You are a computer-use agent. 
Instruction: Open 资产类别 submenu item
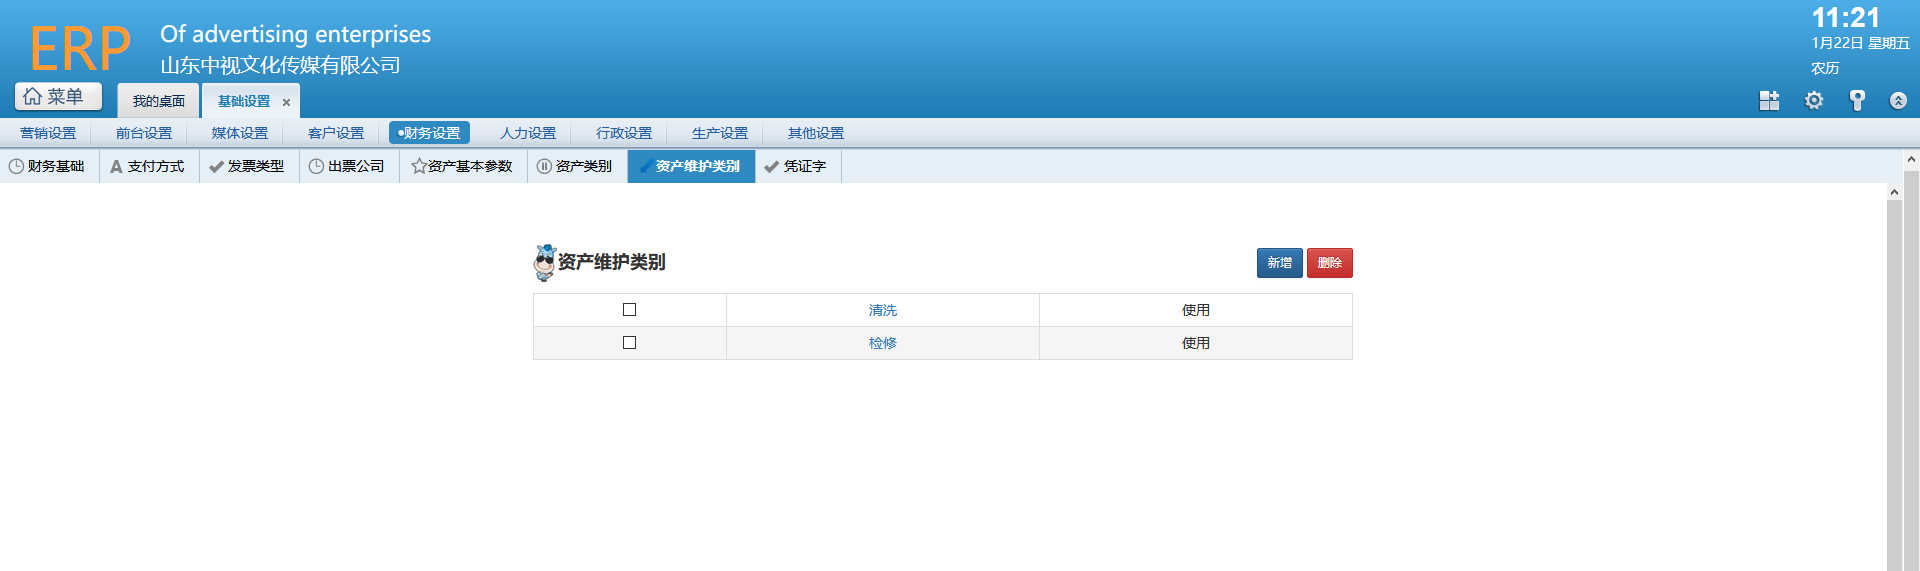pyautogui.click(x=576, y=166)
